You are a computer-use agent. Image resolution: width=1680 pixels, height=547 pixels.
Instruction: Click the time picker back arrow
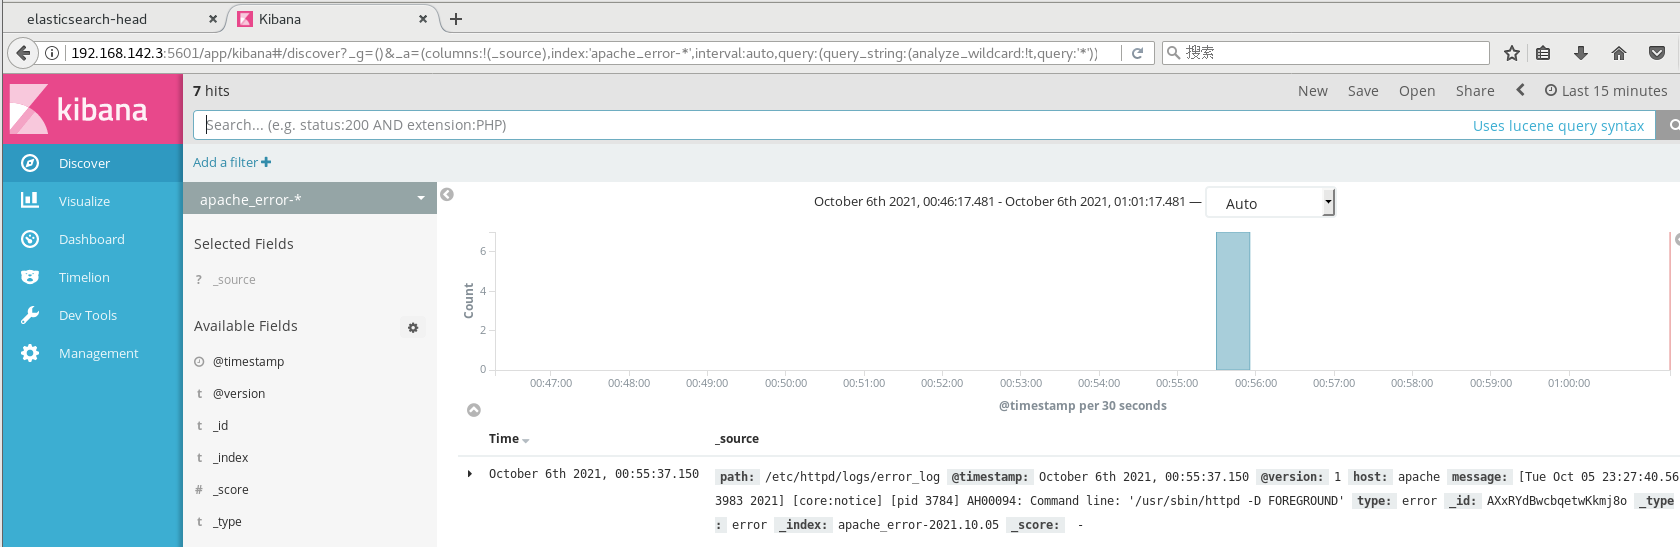(x=1520, y=90)
